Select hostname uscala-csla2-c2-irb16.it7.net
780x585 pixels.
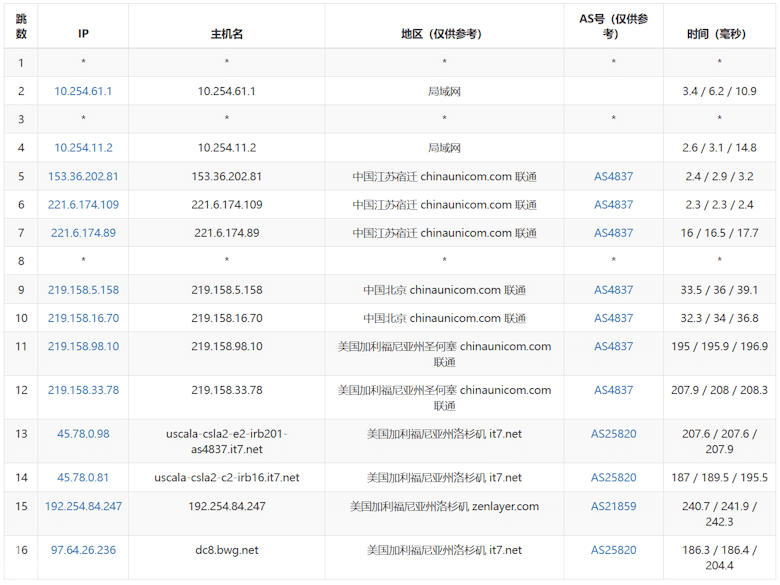(226, 478)
